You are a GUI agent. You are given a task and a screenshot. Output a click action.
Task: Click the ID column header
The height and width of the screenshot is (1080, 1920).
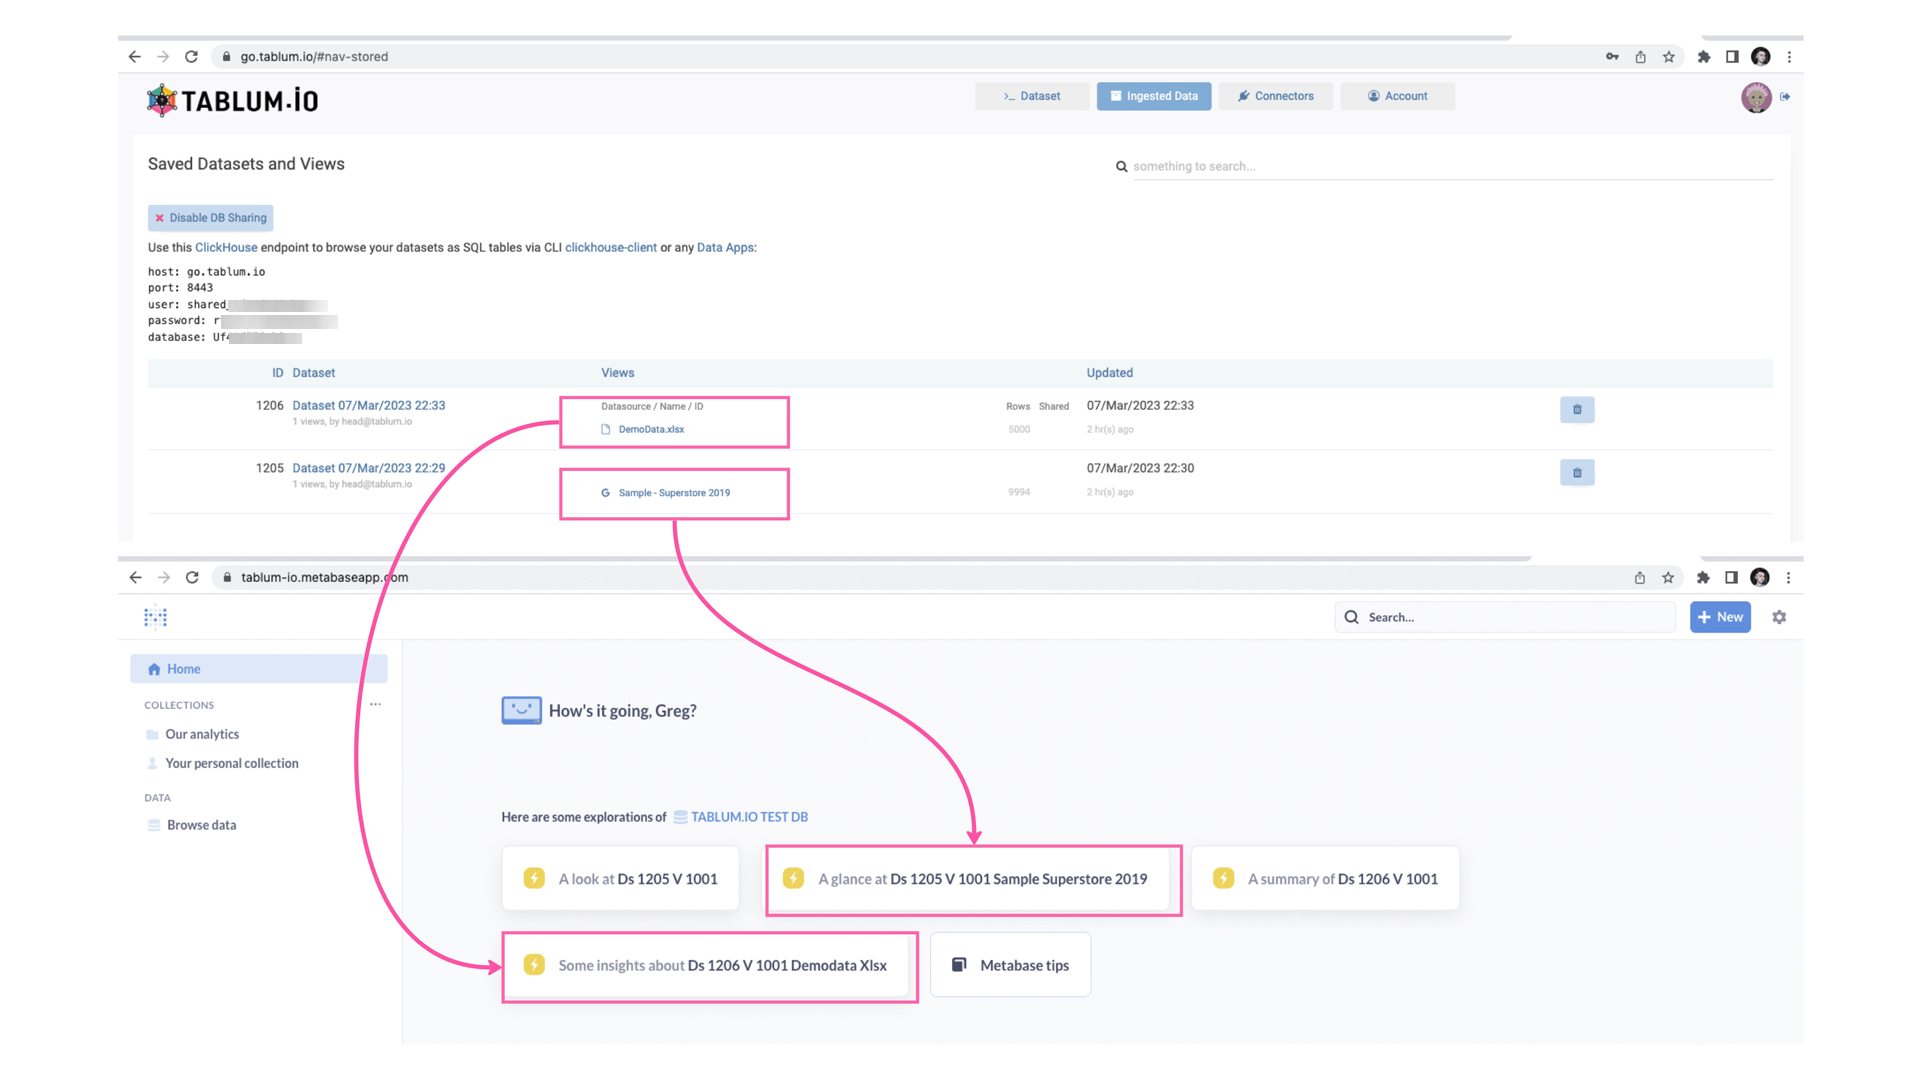277,373
